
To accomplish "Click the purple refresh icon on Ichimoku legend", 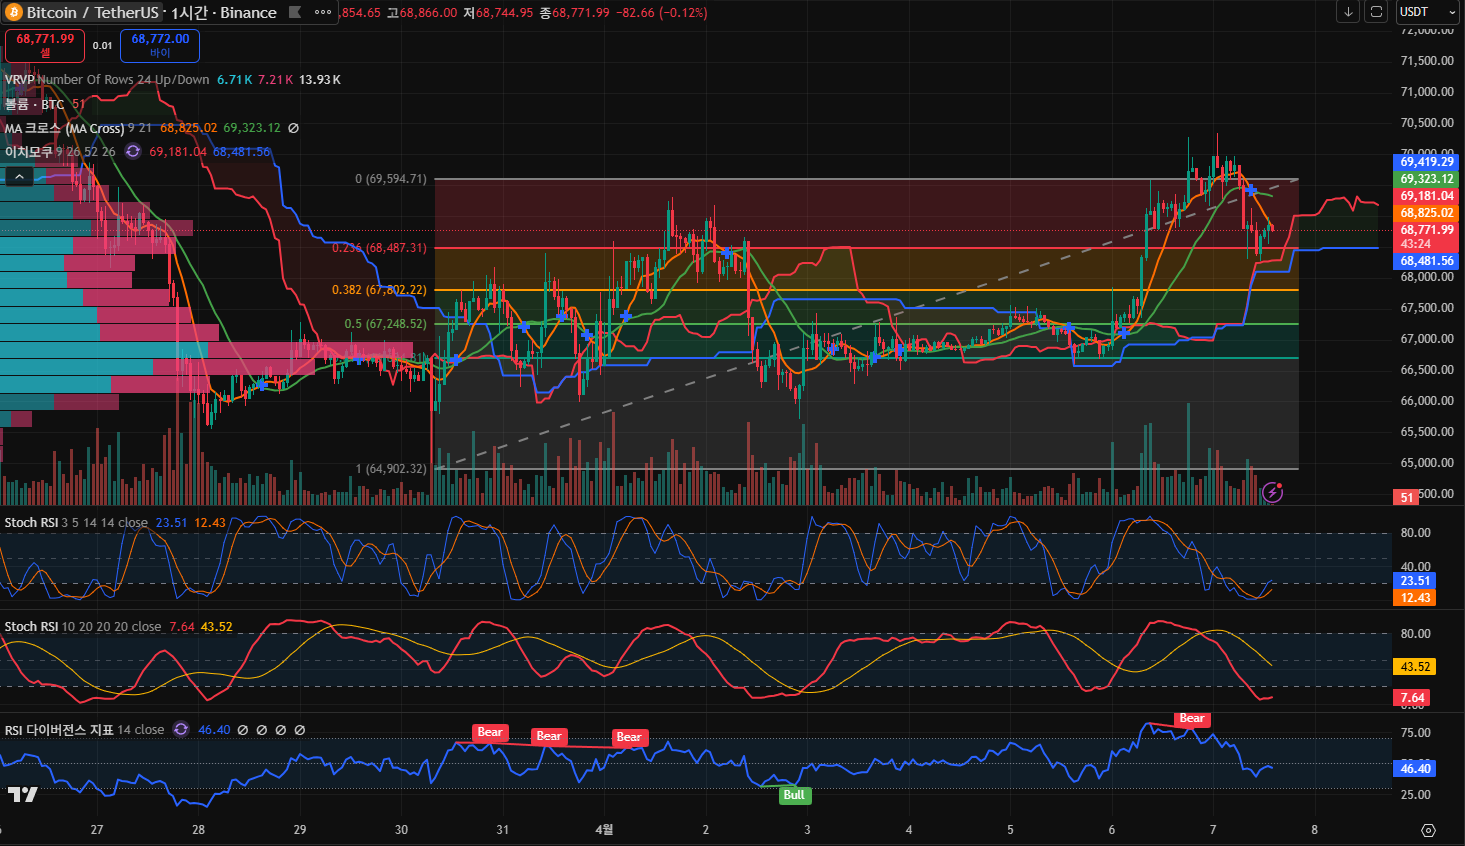I will (133, 152).
